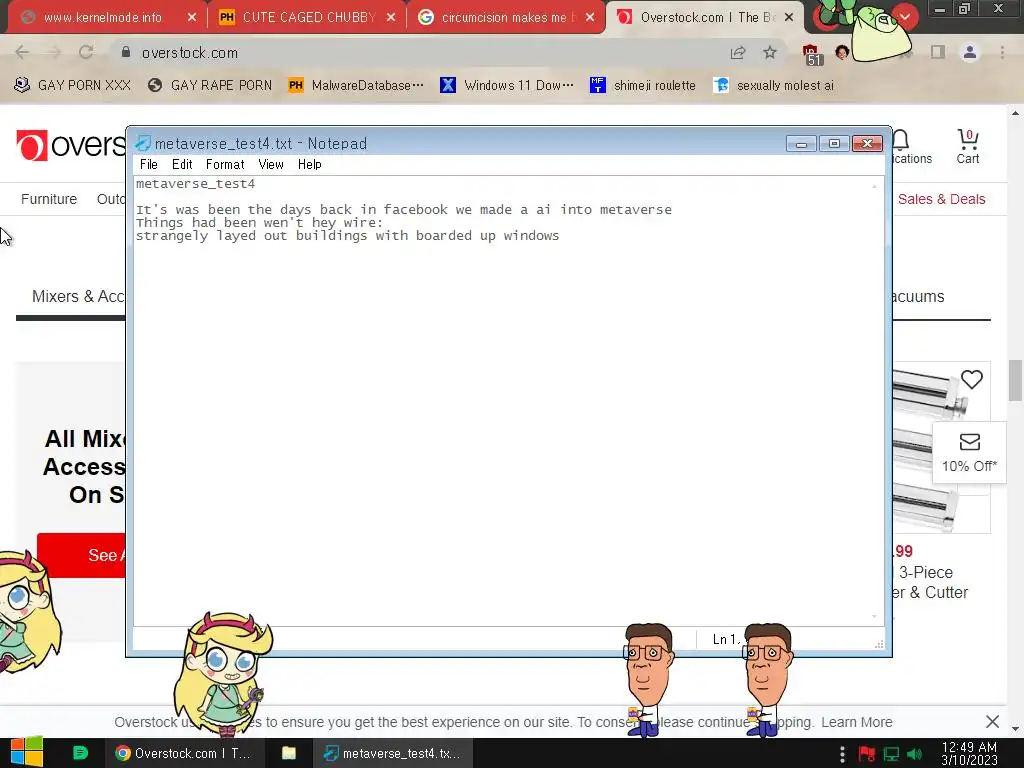Open volume control in tray
This screenshot has width=1024, height=768.
coord(915,754)
